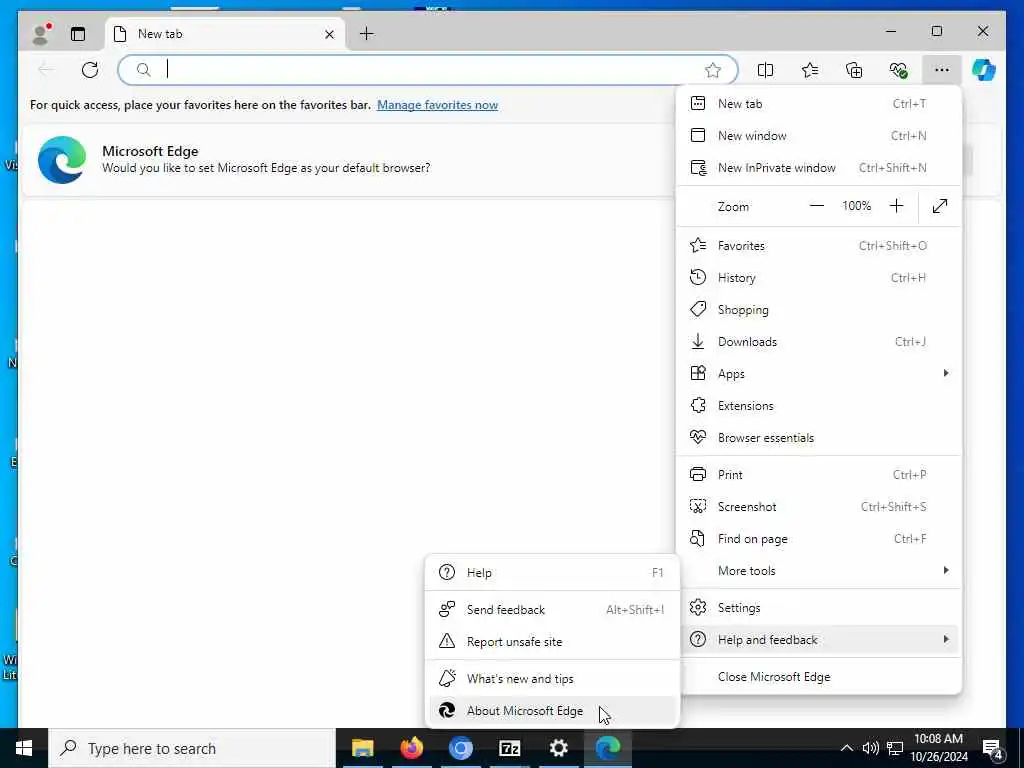The image size is (1024, 768).
Task: Open Collections toolbar icon
Action: 854,70
